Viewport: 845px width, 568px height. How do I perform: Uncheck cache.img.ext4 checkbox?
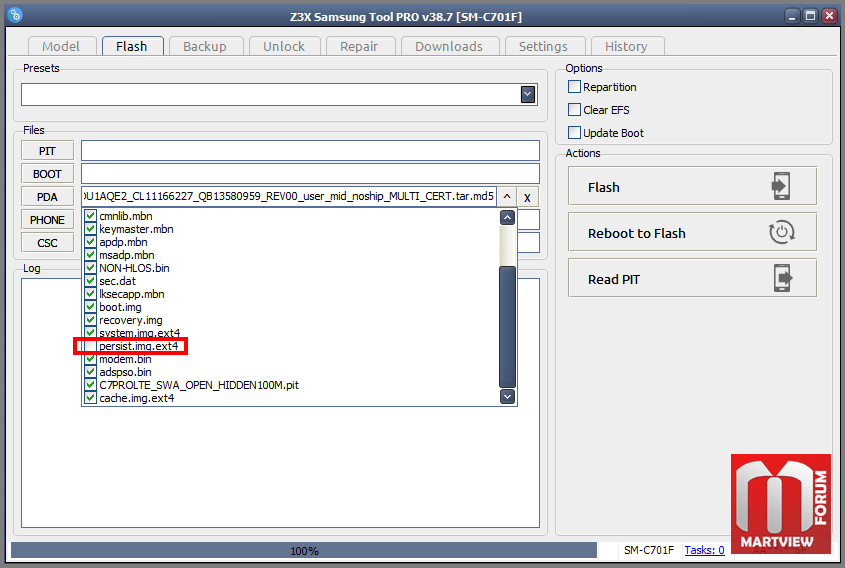pyautogui.click(x=91, y=398)
